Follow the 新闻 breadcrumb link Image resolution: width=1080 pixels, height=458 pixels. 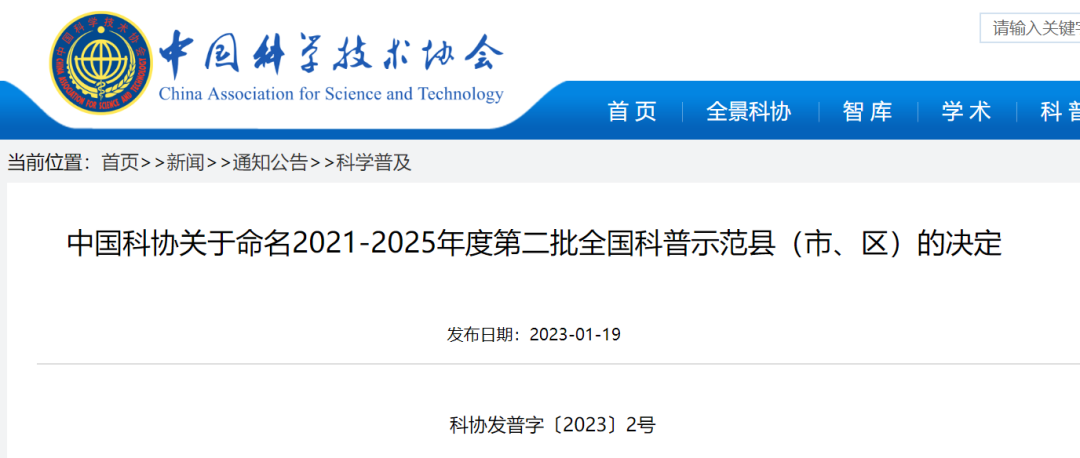(185, 163)
